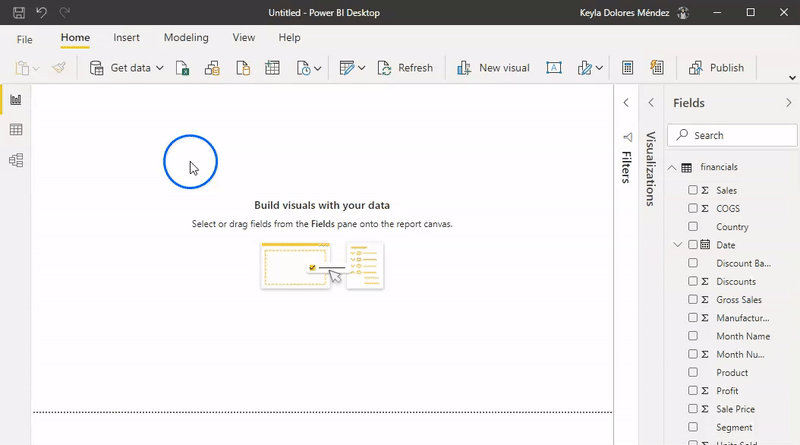Open the Help tab
800x445 pixels.
click(289, 38)
